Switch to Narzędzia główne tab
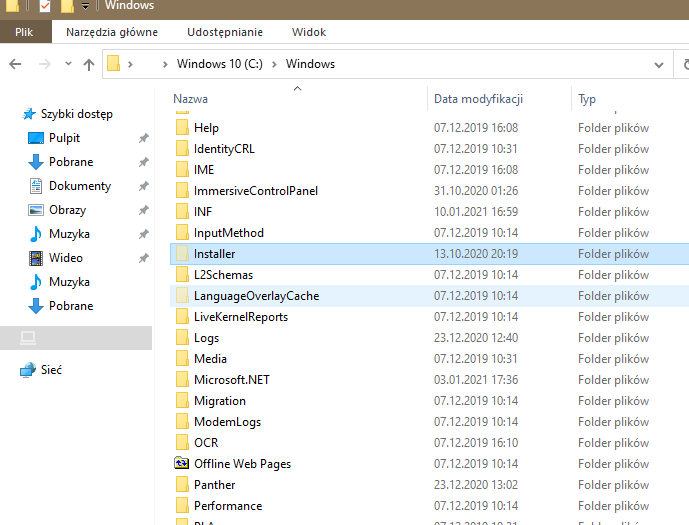 pos(112,32)
